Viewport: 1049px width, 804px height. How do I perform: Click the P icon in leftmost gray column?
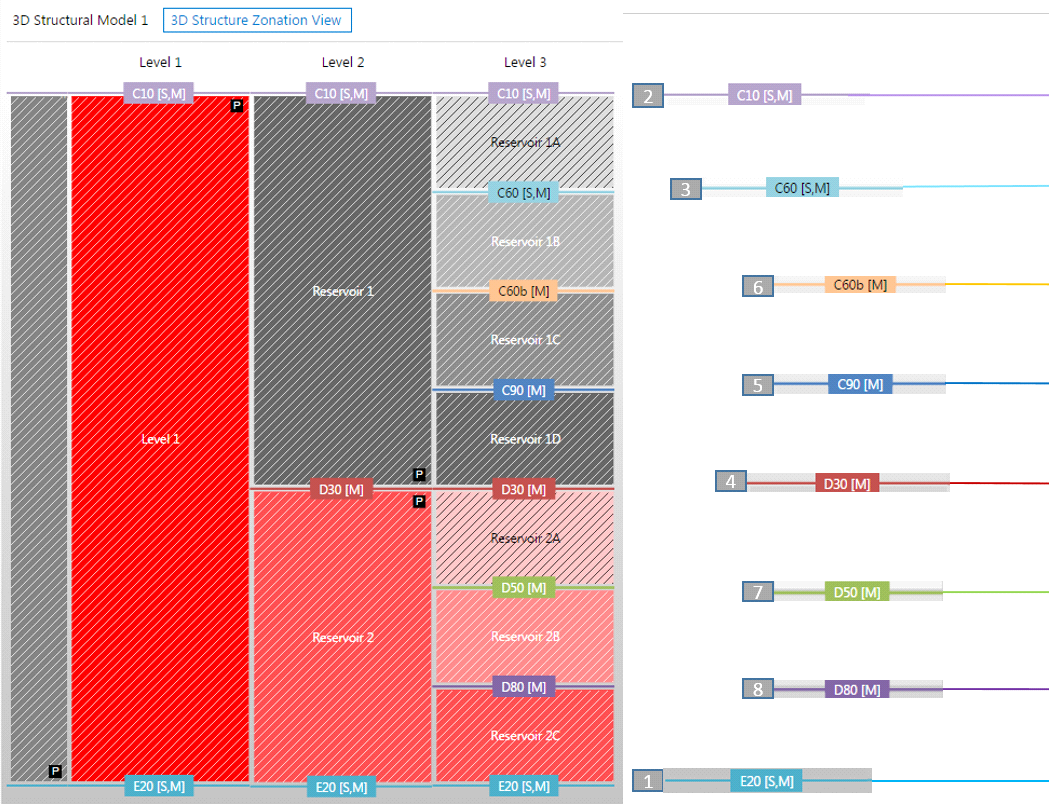(55, 771)
